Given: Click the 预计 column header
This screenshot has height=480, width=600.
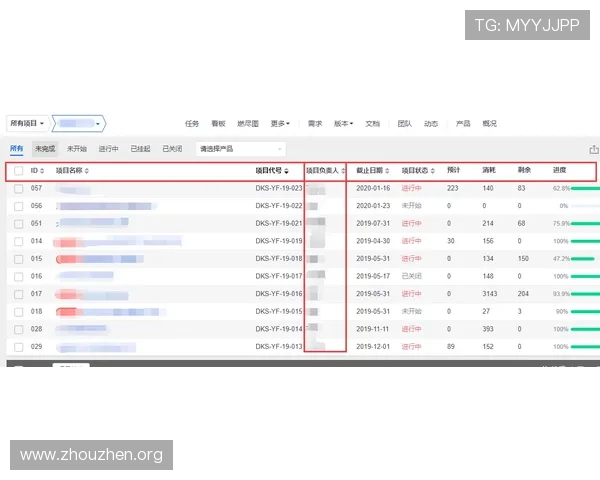Looking at the screenshot, I should (453, 170).
